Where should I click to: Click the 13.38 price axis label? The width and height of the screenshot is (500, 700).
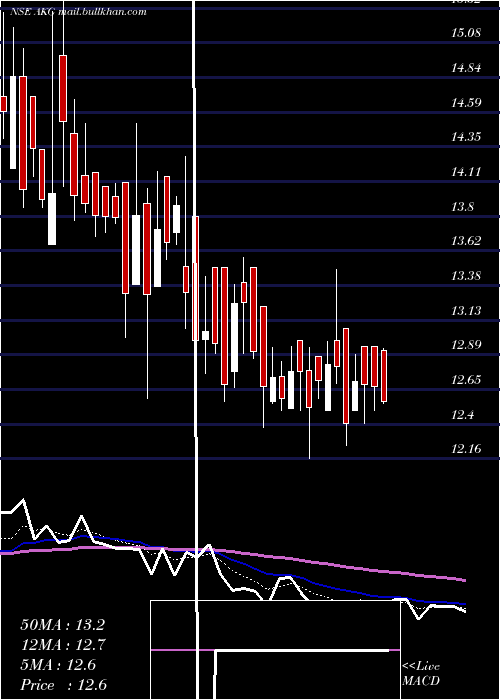(466, 276)
